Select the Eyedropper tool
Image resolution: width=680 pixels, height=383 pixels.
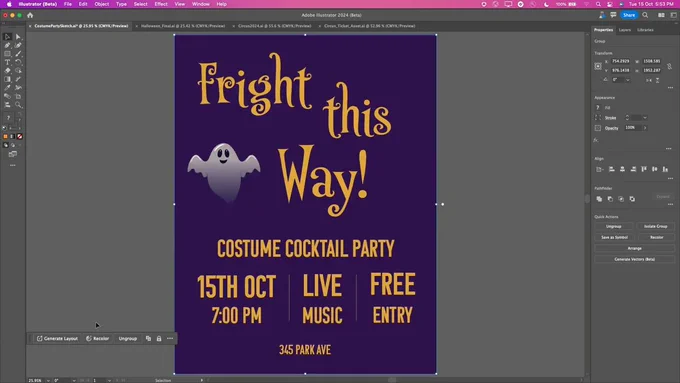point(7,88)
